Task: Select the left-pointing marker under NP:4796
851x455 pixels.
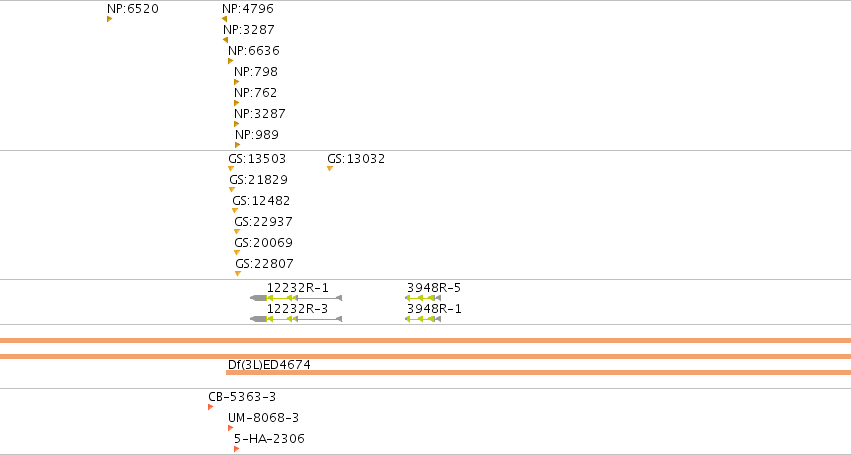Action: tap(224, 19)
